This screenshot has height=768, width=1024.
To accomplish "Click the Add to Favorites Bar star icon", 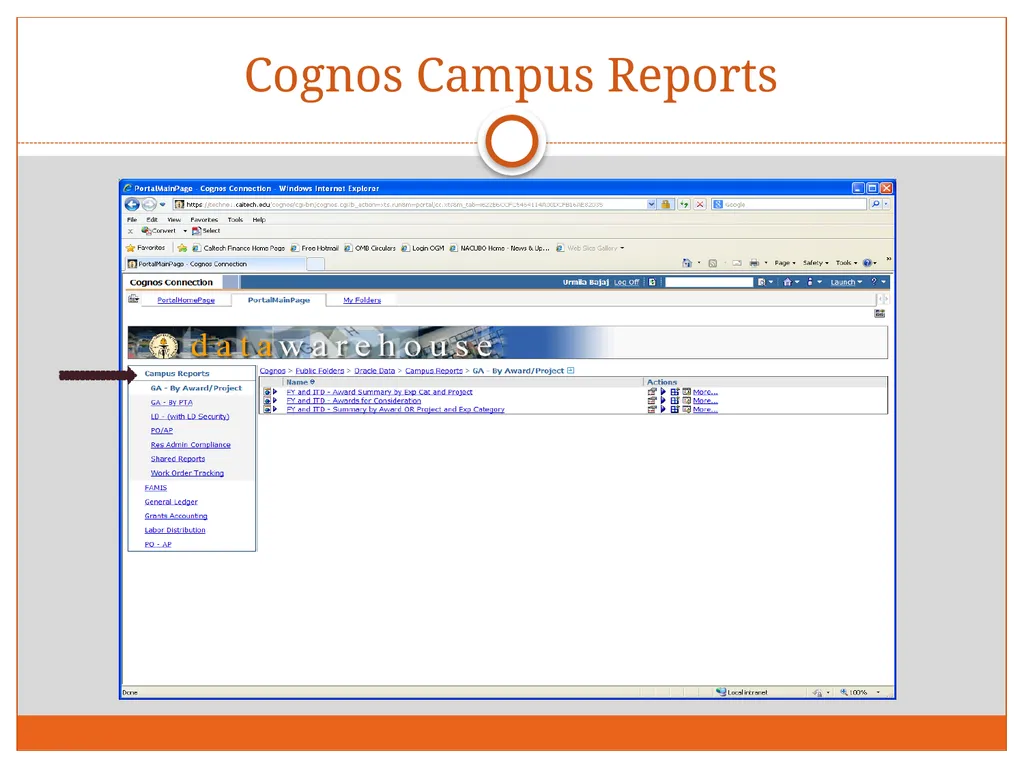I will tap(182, 248).
